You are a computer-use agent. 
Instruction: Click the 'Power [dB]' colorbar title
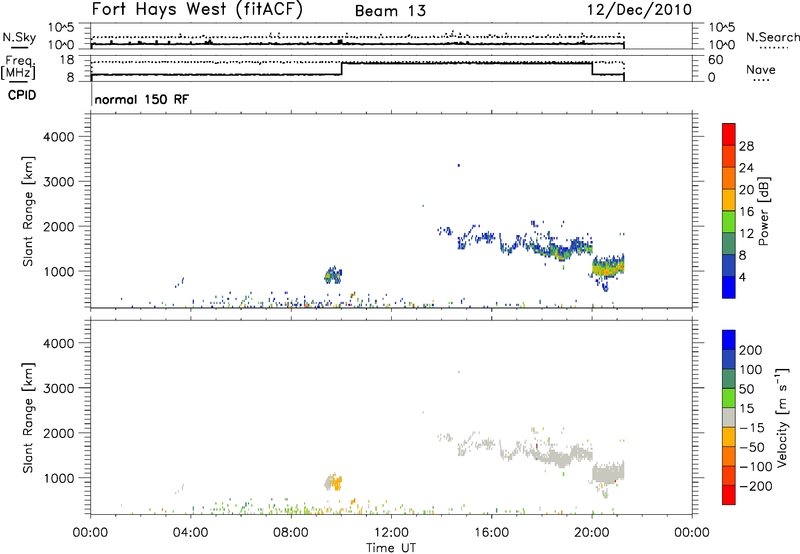click(x=764, y=211)
